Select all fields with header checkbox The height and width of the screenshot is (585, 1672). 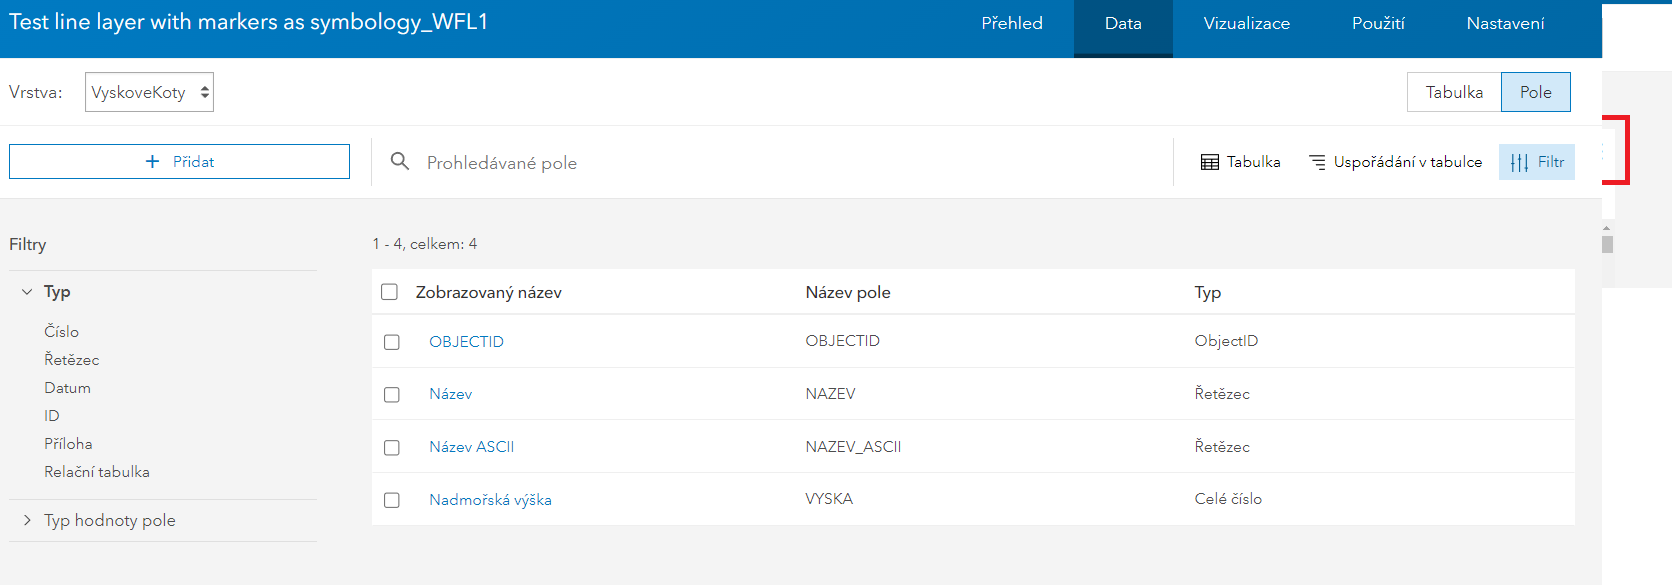pyautogui.click(x=390, y=292)
